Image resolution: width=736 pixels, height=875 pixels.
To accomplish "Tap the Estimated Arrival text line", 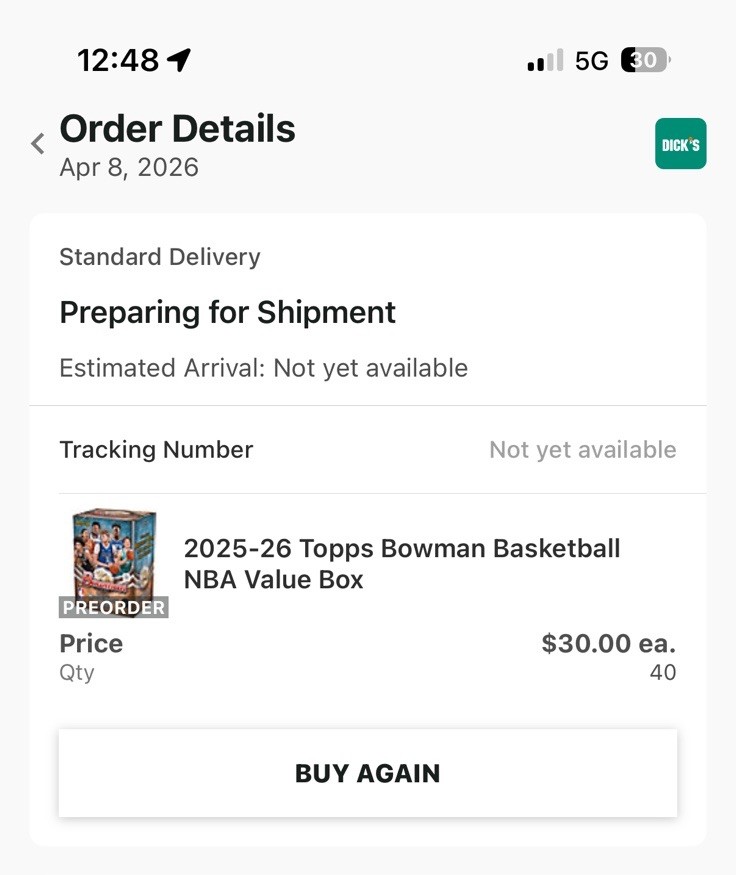I will click(263, 368).
